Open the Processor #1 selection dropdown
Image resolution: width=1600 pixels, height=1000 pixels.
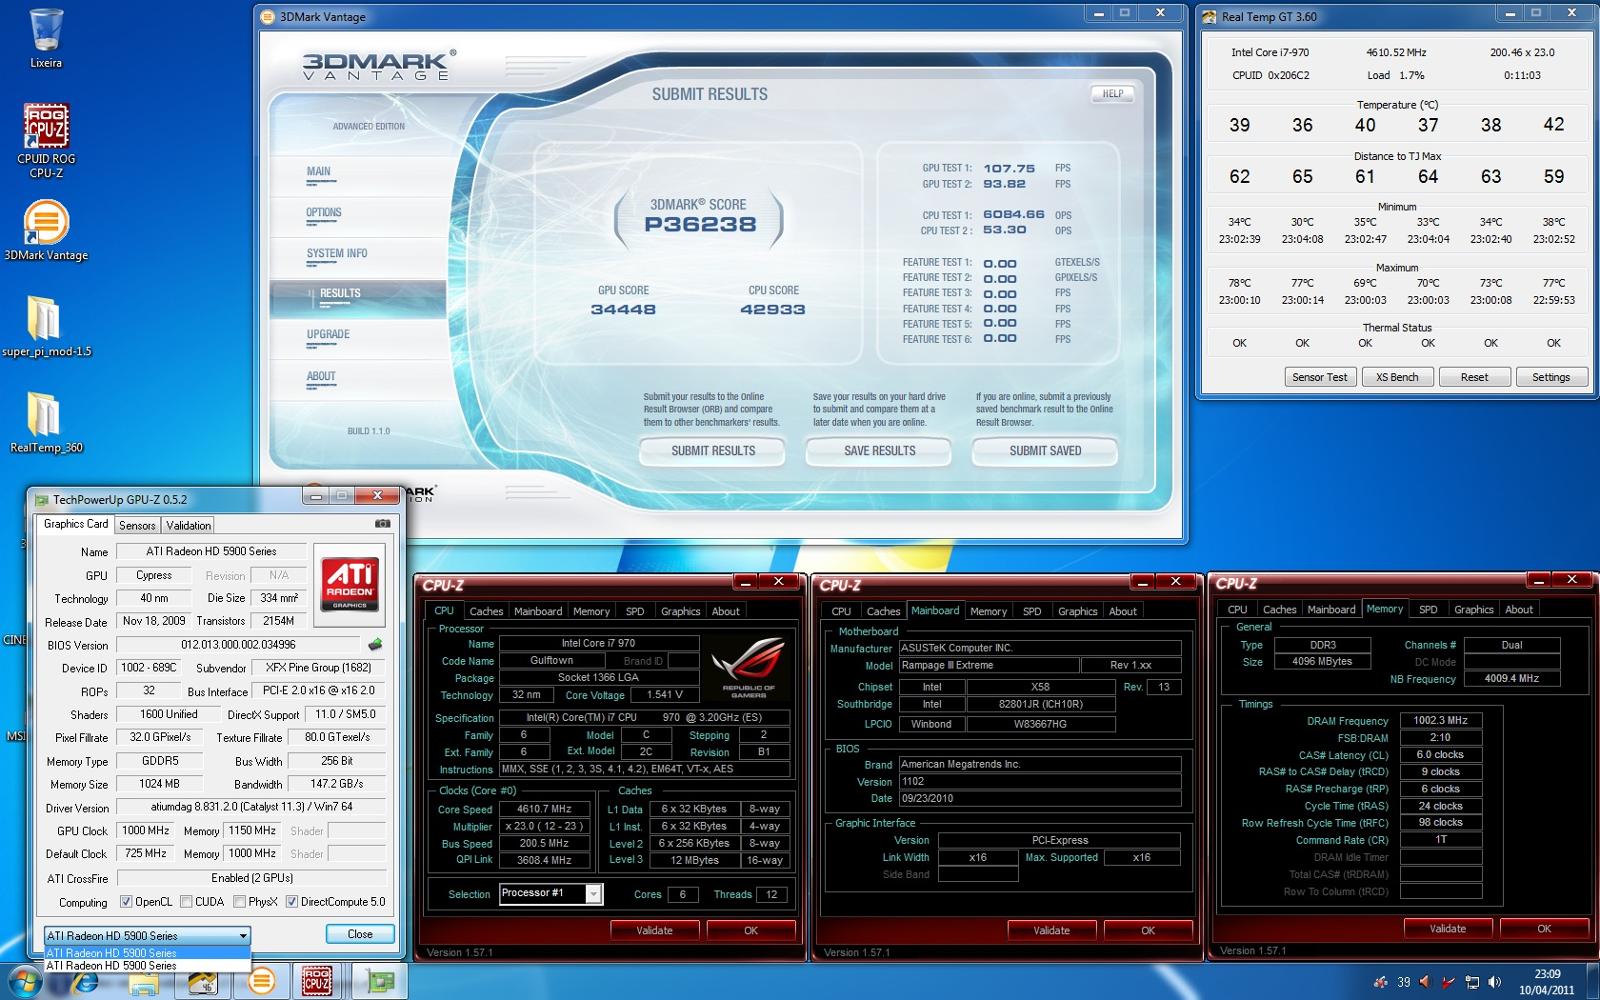(x=593, y=894)
